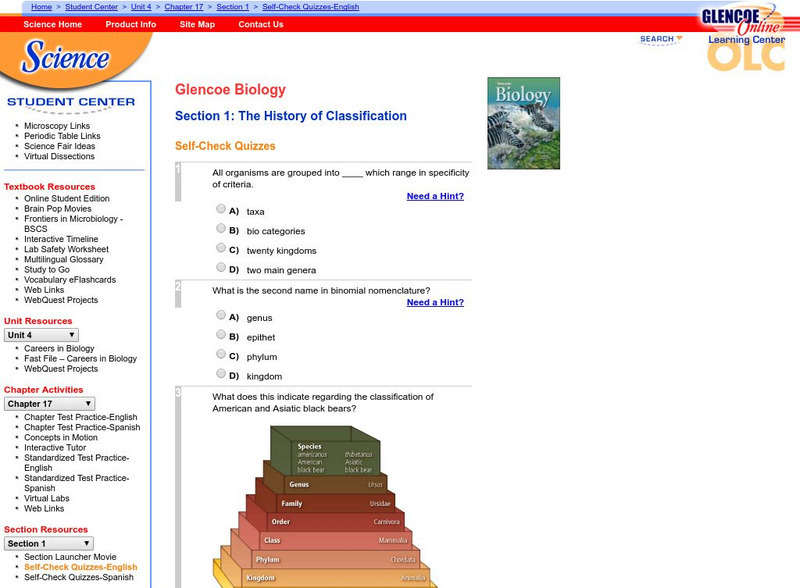
Task: Open Self-Check Quizzes-Spanish in sidebar
Action: coord(79,577)
